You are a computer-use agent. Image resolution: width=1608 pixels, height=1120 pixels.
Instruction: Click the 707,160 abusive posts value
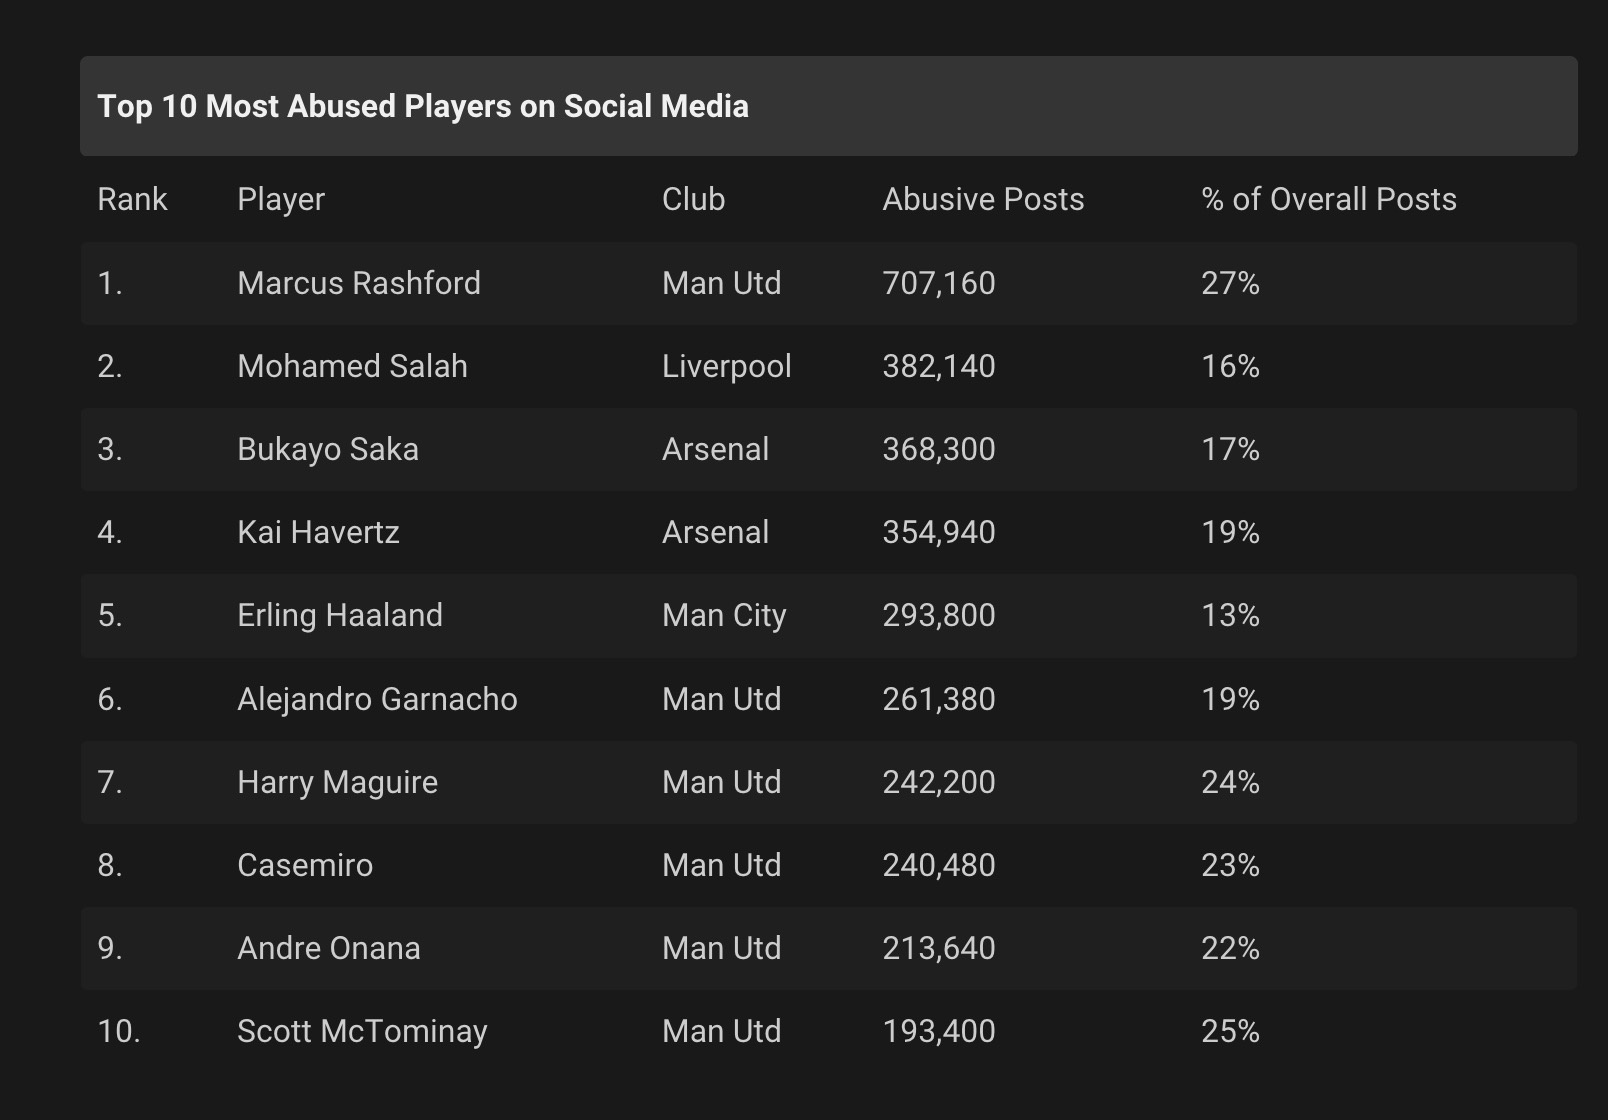coord(938,283)
